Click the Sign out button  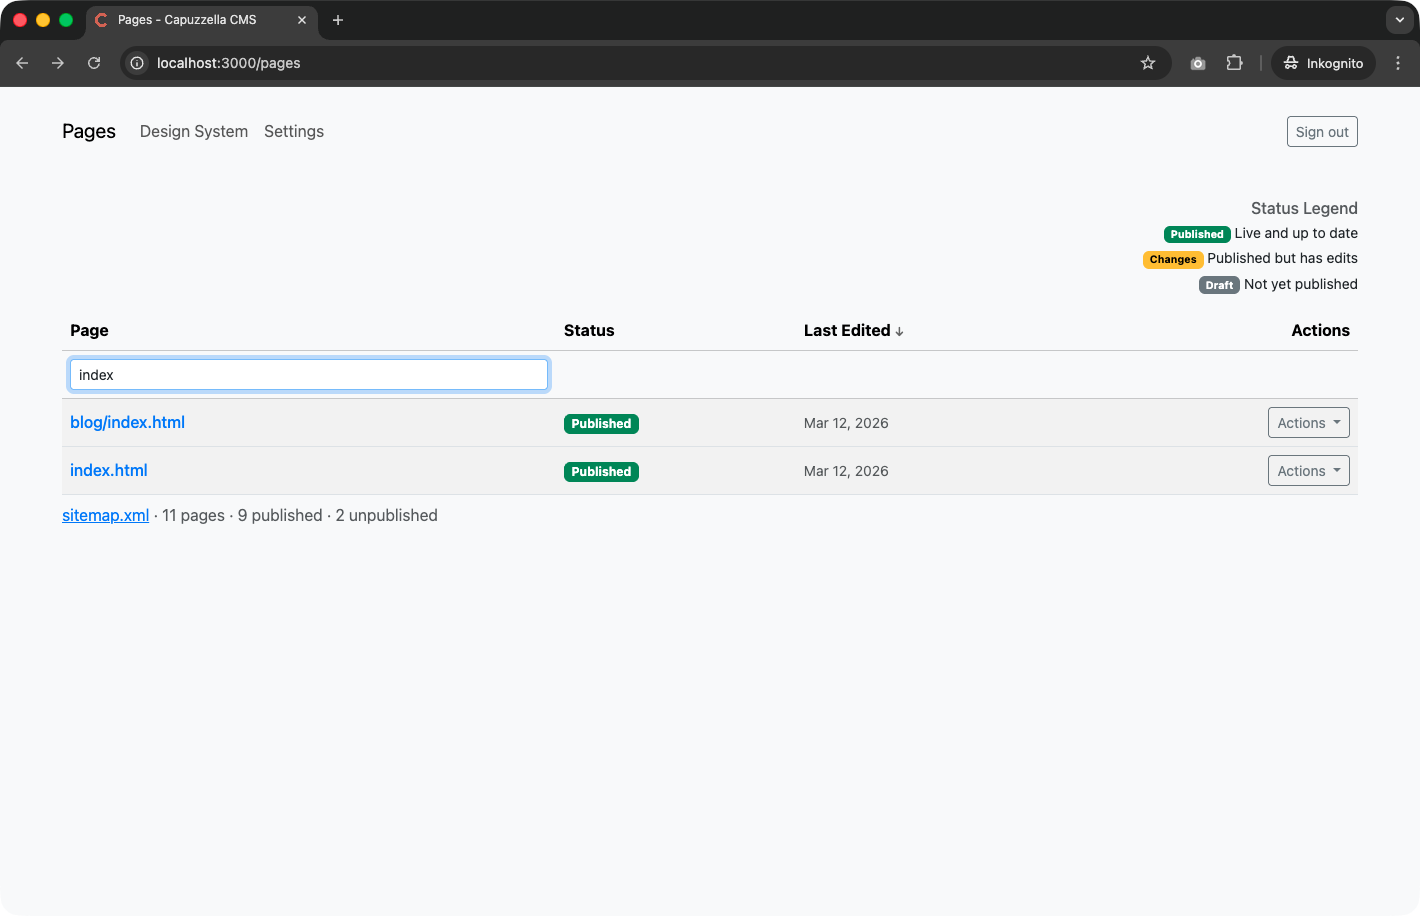pyautogui.click(x=1321, y=132)
